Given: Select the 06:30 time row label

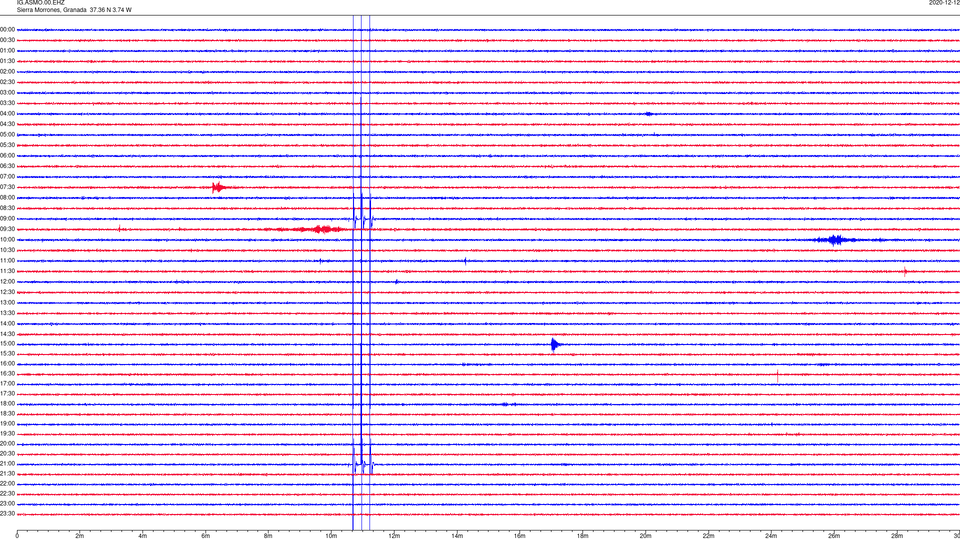Looking at the screenshot, I should pyautogui.click(x=7, y=166).
